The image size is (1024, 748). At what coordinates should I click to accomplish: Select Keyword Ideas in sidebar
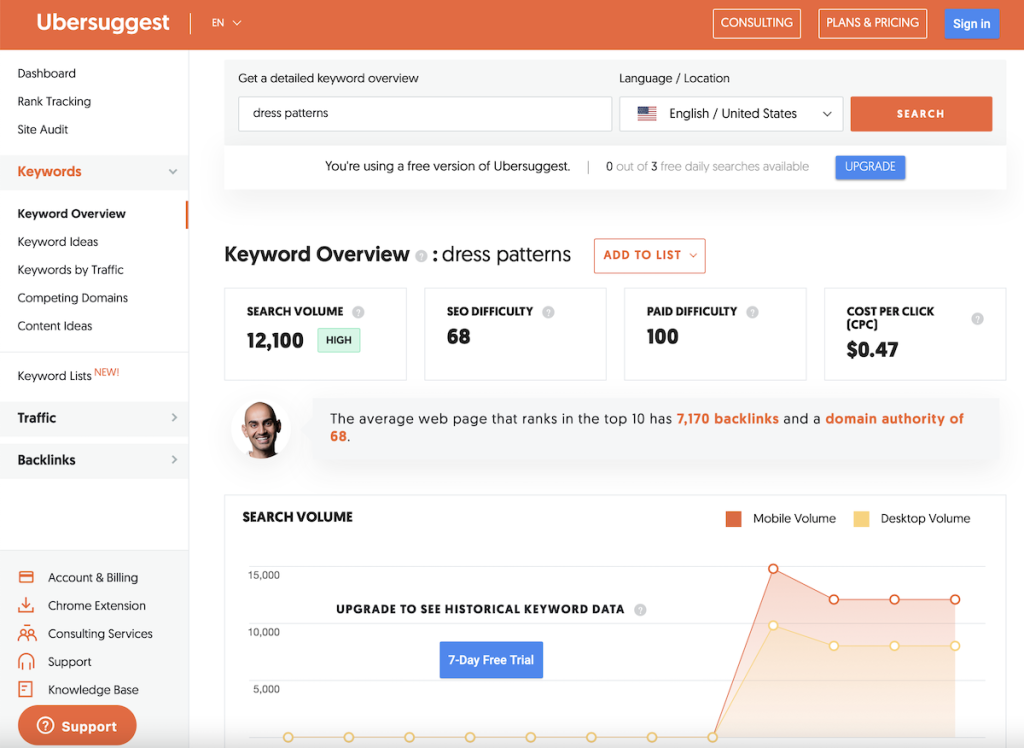pos(57,242)
